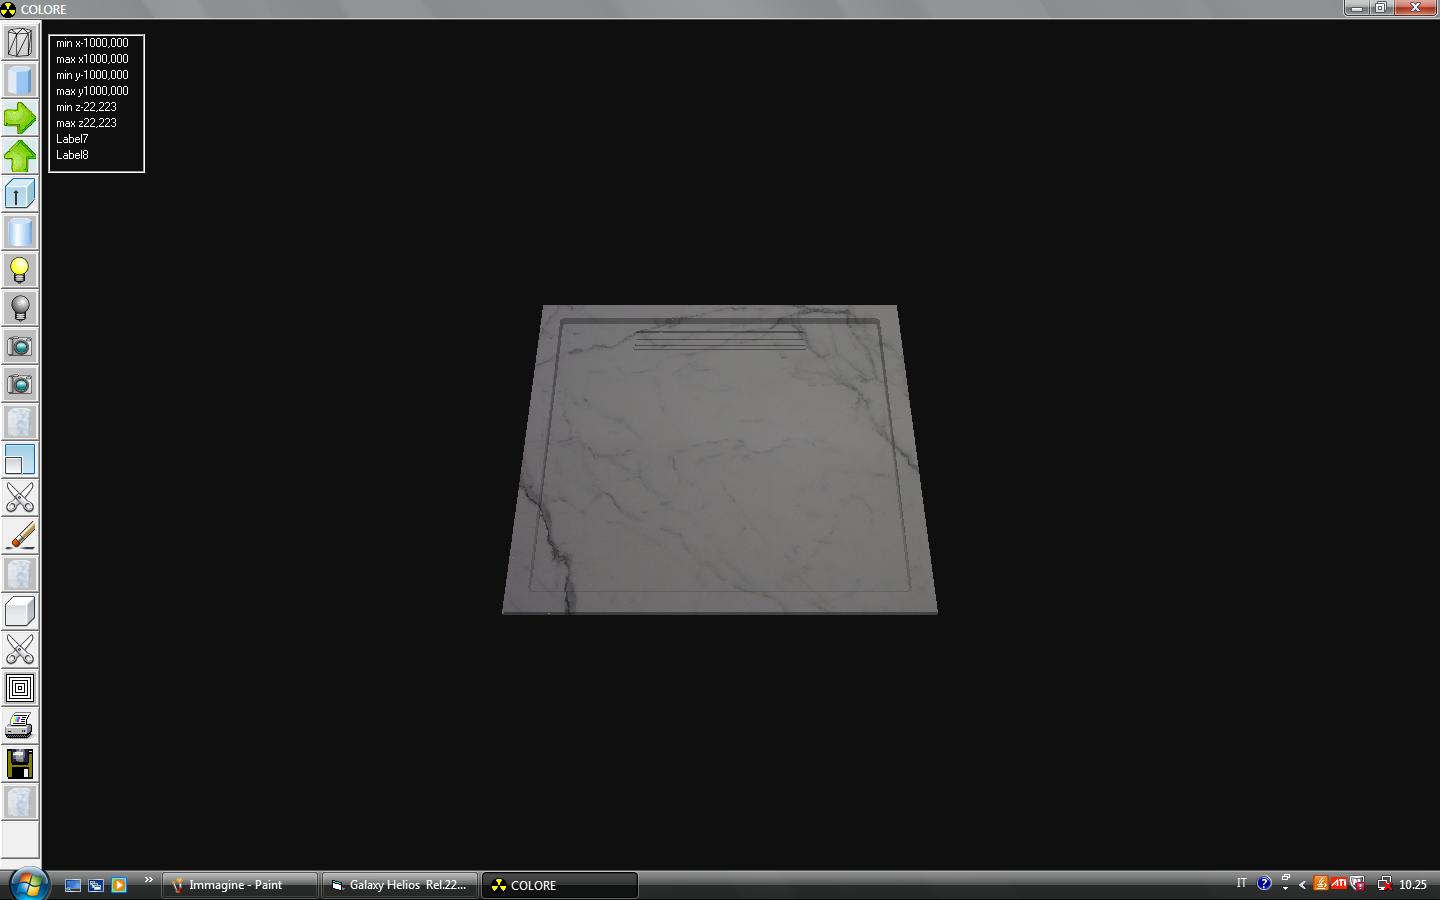Click the 'Label7' text
Viewport: 1440px width, 900px height.
click(x=72, y=139)
